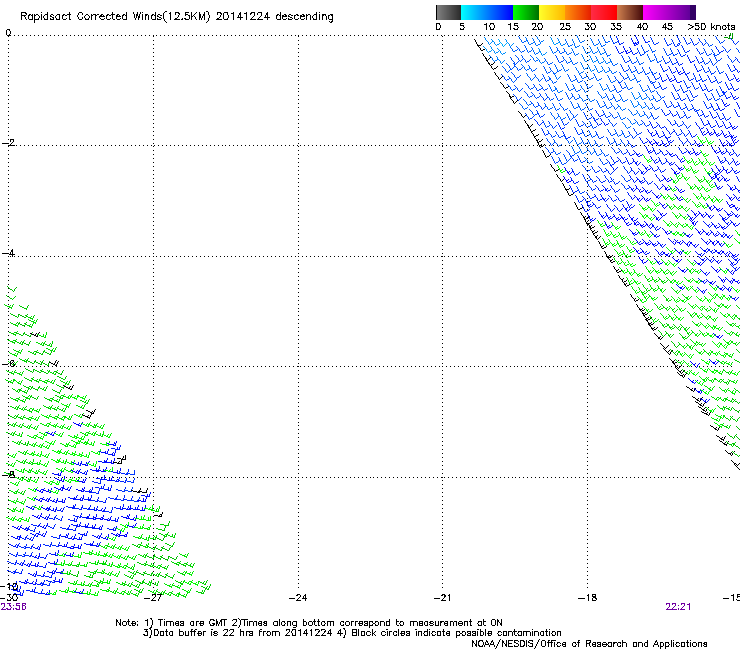Click the NOAA/NESDIS Office of Research credit
The height and width of the screenshot is (650, 740).
coord(589,644)
